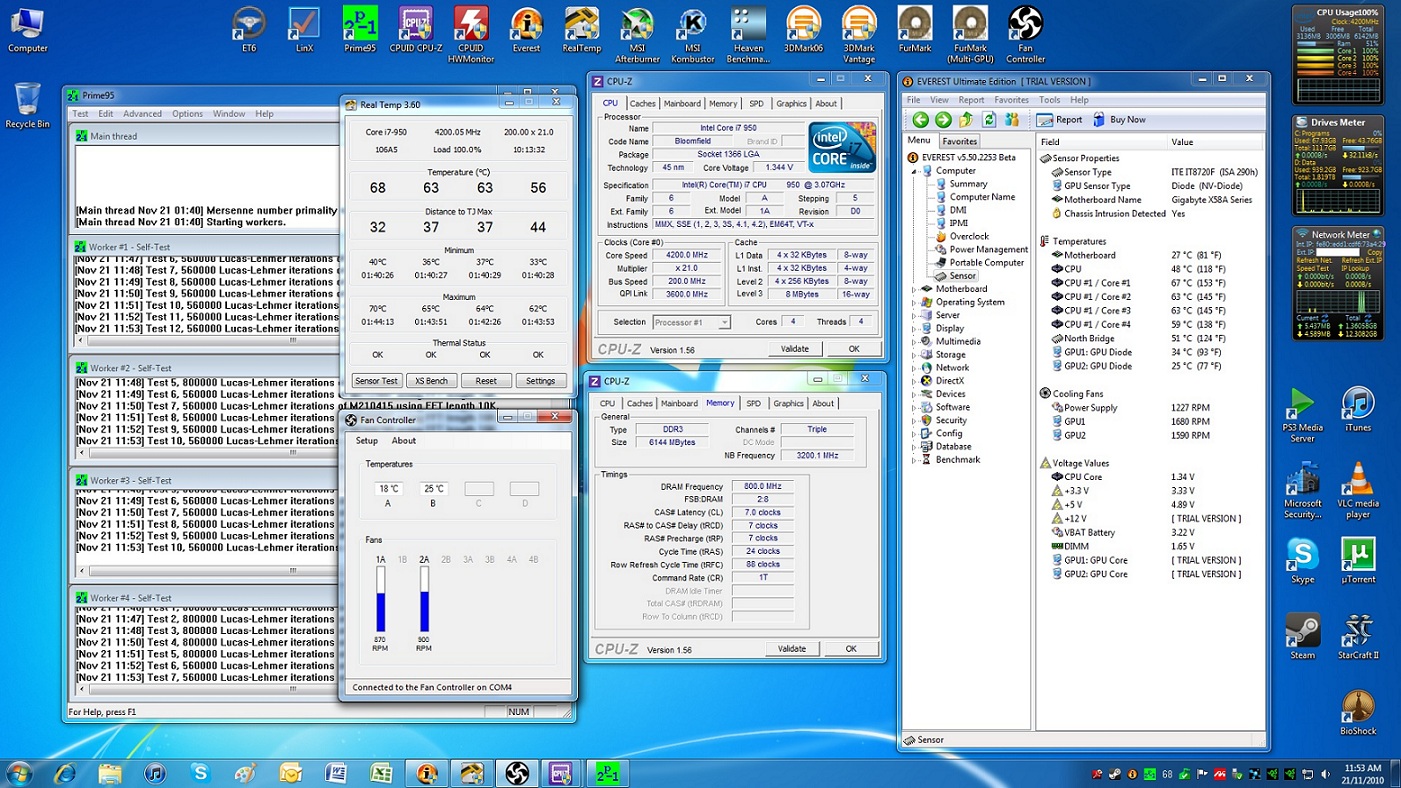This screenshot has height=788, width=1401.
Task: Click Report button in EVEREST toolbar
Action: pyautogui.click(x=1060, y=120)
